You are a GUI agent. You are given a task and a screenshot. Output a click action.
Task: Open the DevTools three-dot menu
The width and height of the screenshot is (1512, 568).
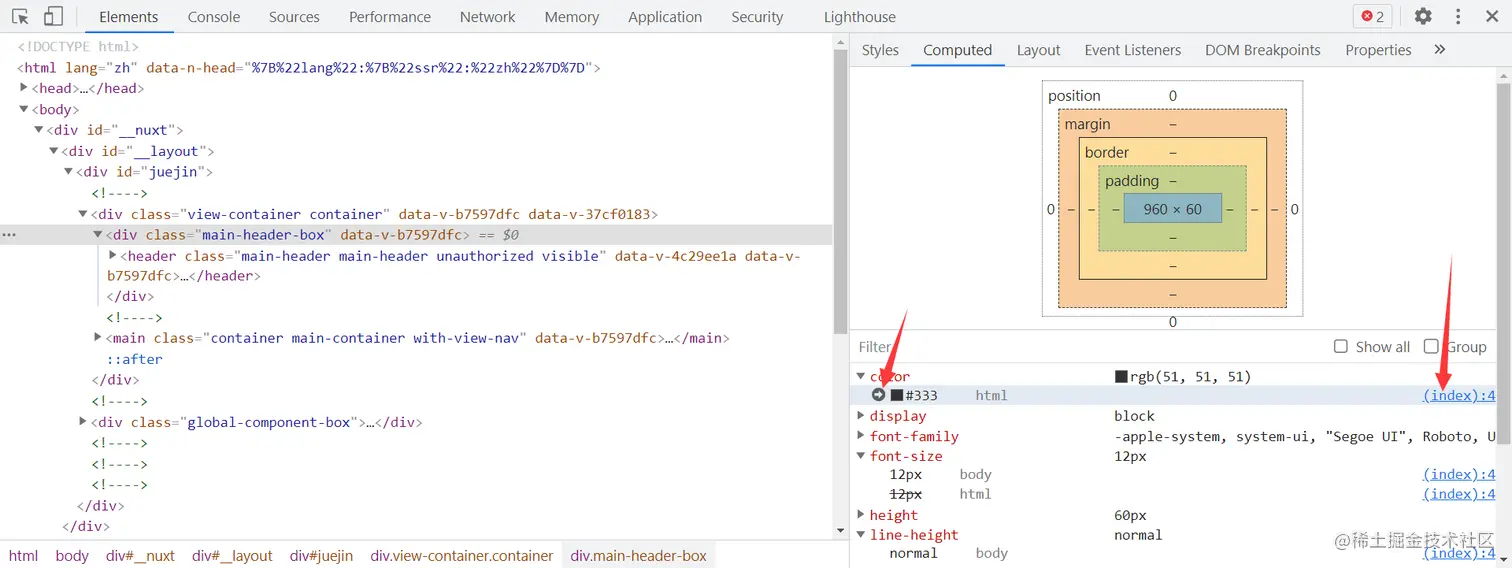coord(1458,17)
